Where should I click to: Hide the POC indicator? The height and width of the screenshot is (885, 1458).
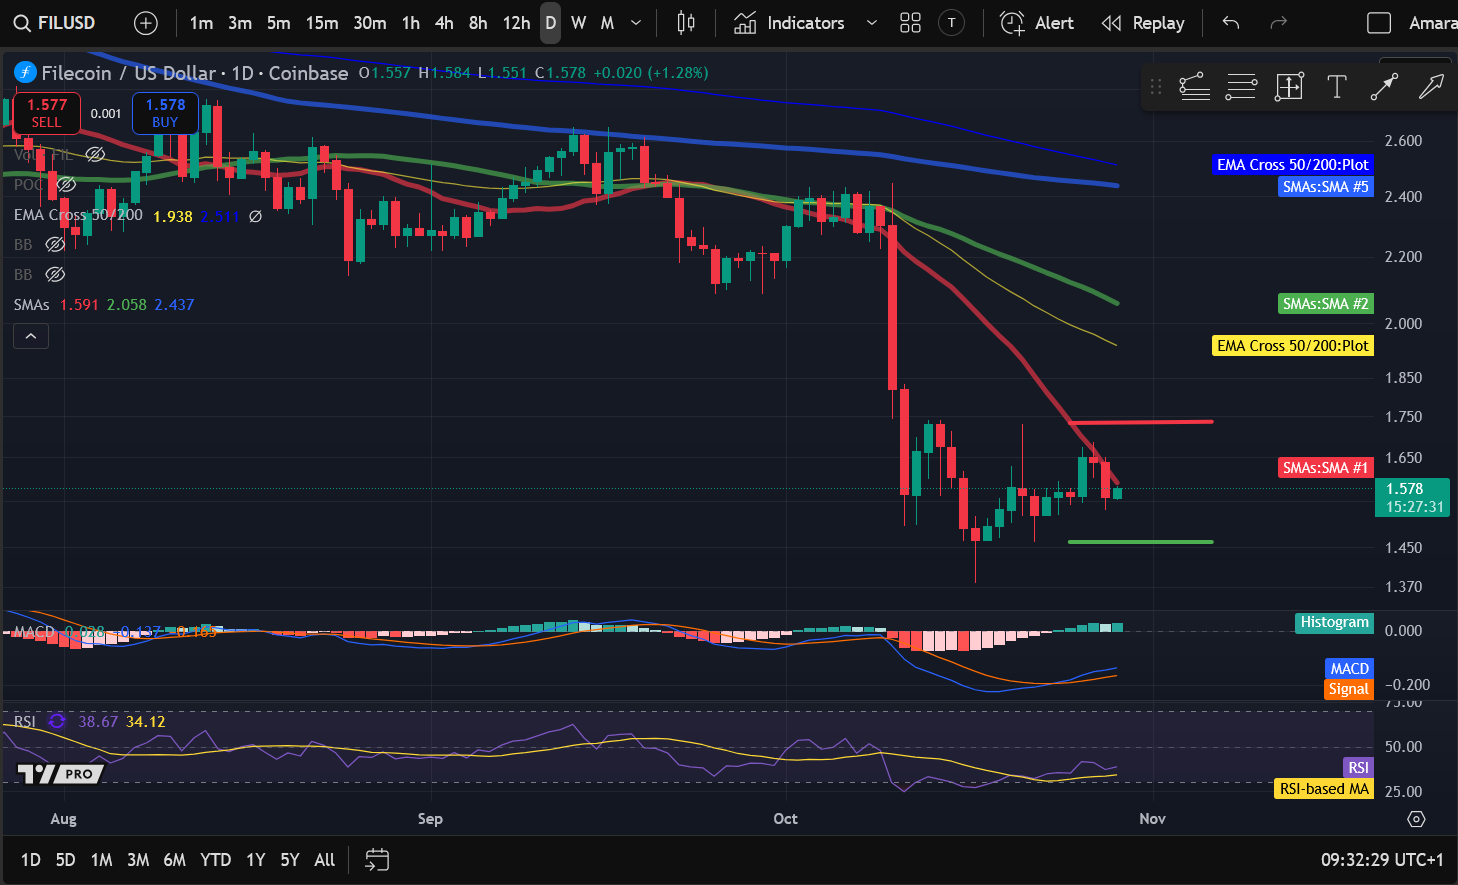(65, 184)
